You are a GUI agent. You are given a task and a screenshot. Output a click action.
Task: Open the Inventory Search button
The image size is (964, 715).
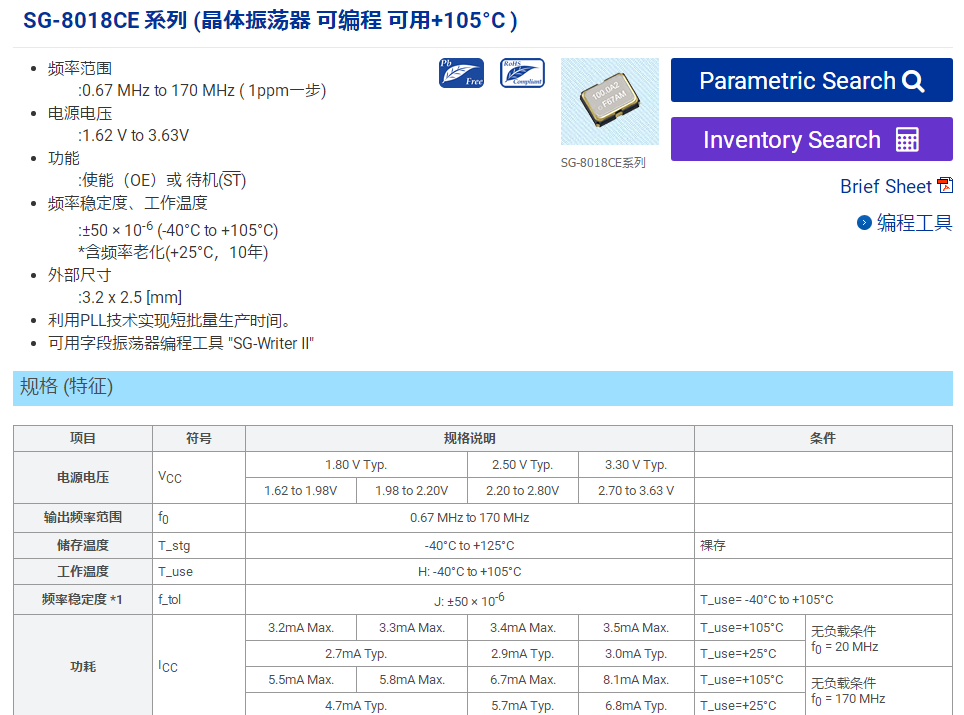[811, 139]
